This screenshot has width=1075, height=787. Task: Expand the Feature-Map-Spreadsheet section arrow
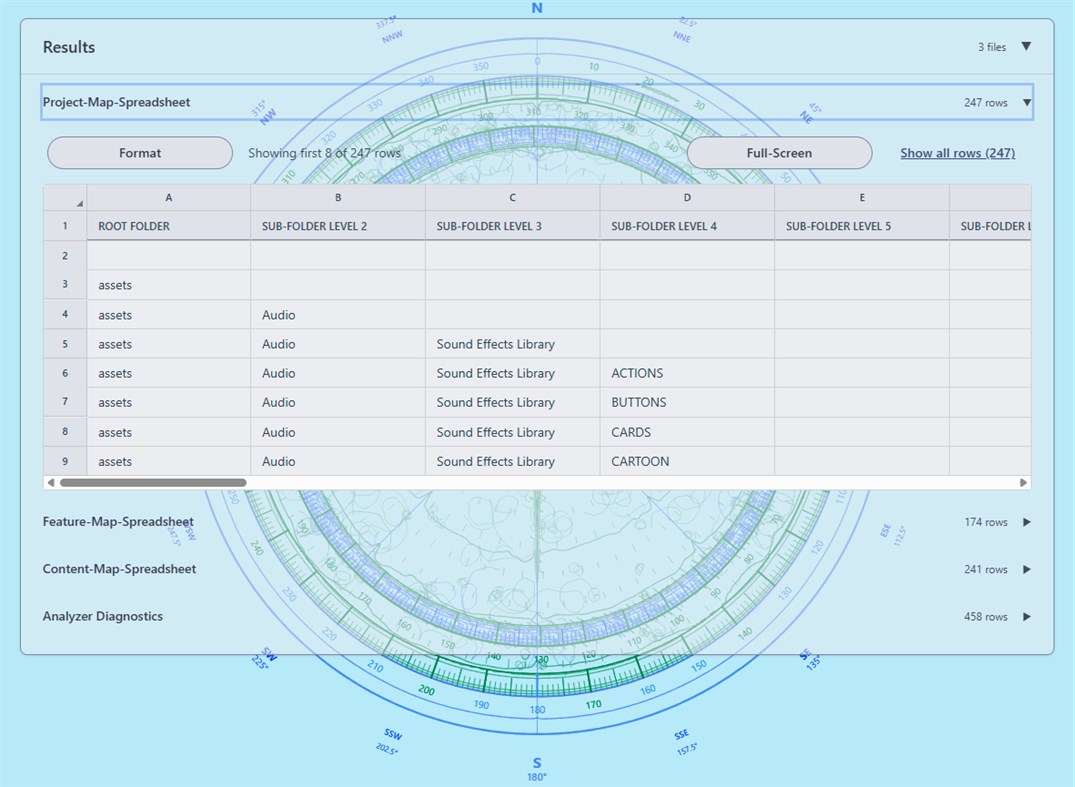click(1026, 522)
